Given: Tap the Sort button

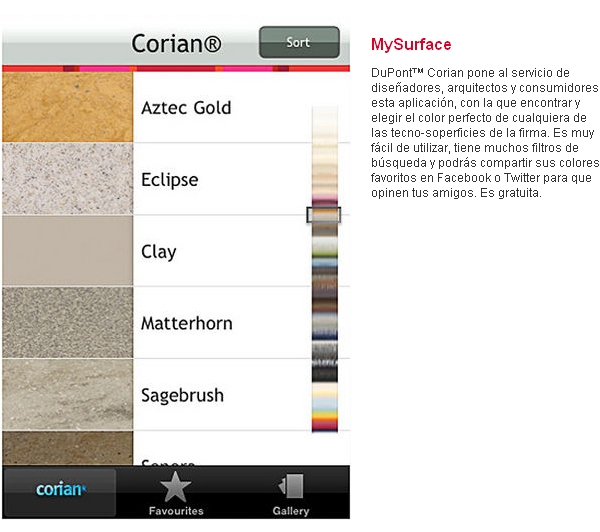Looking at the screenshot, I should pos(299,42).
